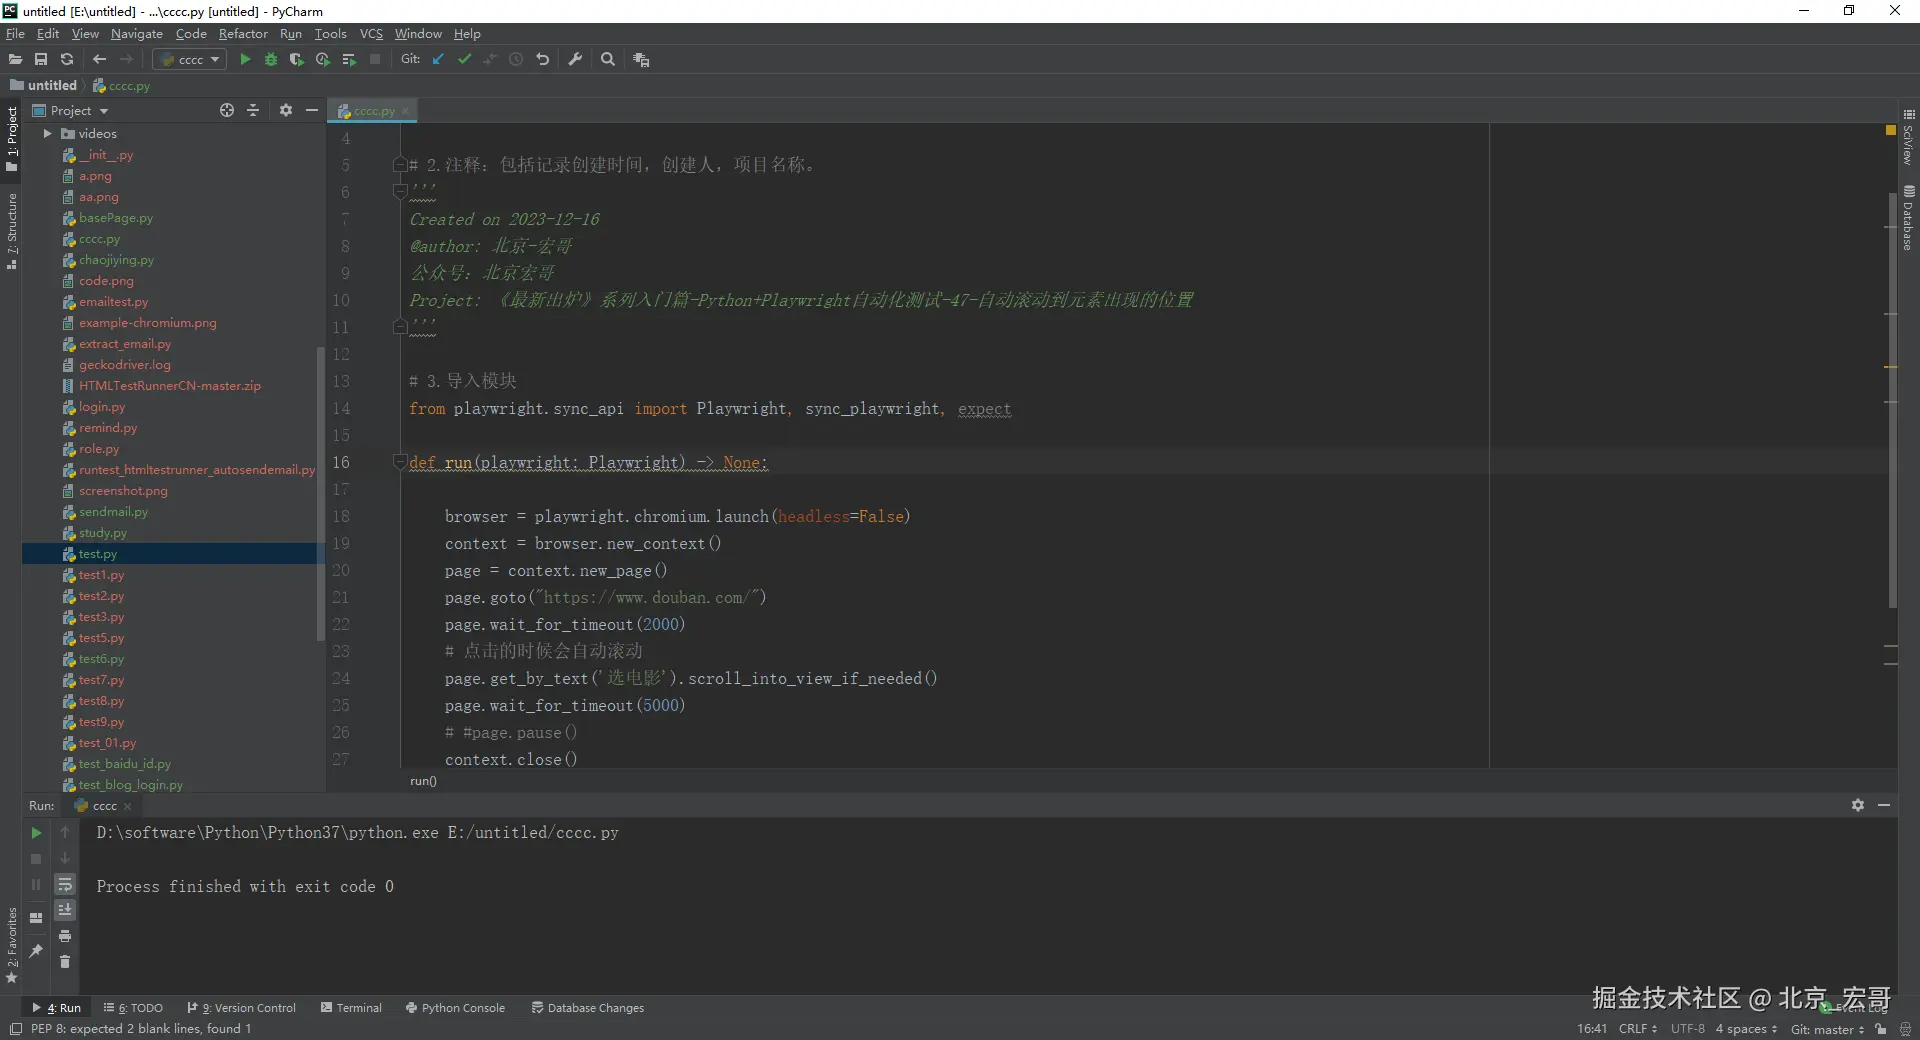Expand the videos folder
This screenshot has width=1920, height=1040.
tap(47, 134)
